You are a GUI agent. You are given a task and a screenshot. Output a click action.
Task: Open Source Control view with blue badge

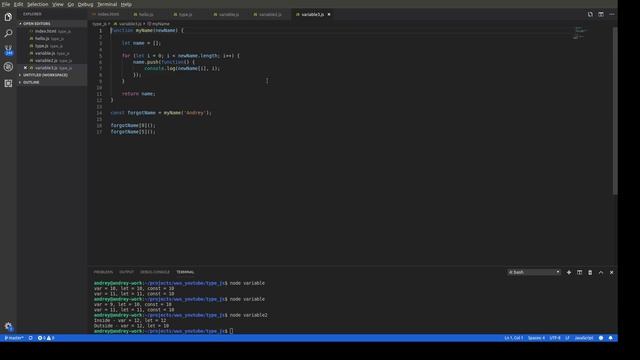[8, 50]
